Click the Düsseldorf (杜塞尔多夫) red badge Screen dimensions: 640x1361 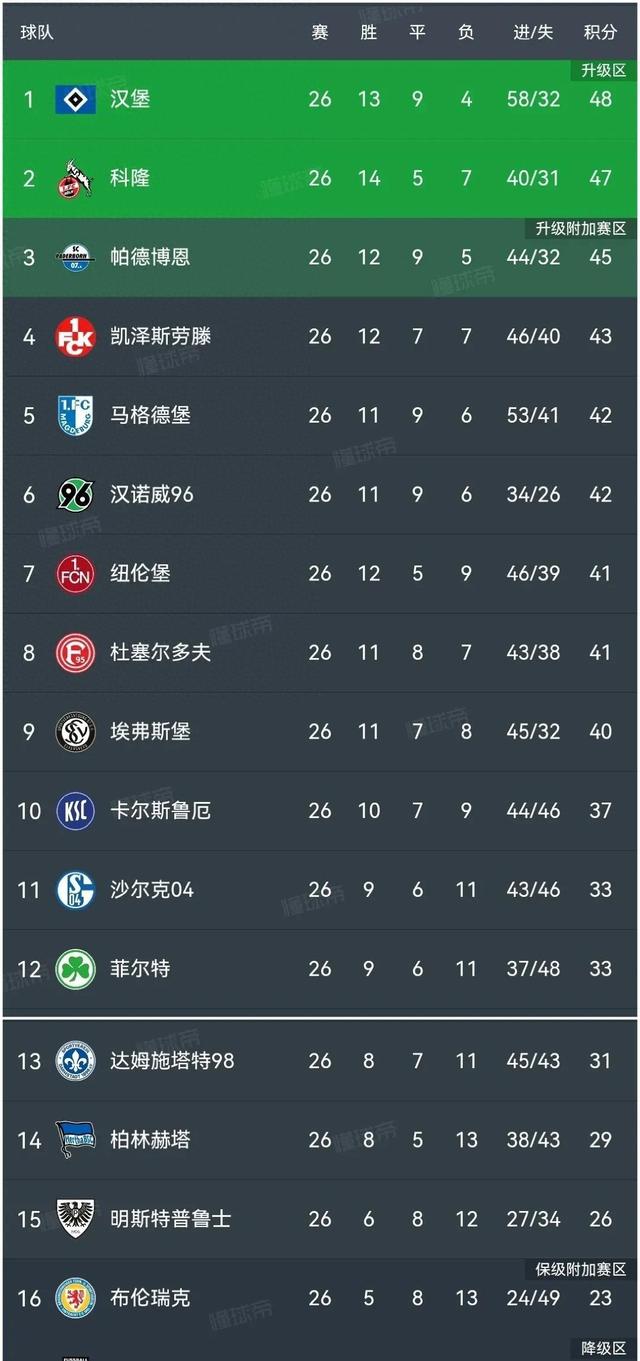click(x=75, y=652)
